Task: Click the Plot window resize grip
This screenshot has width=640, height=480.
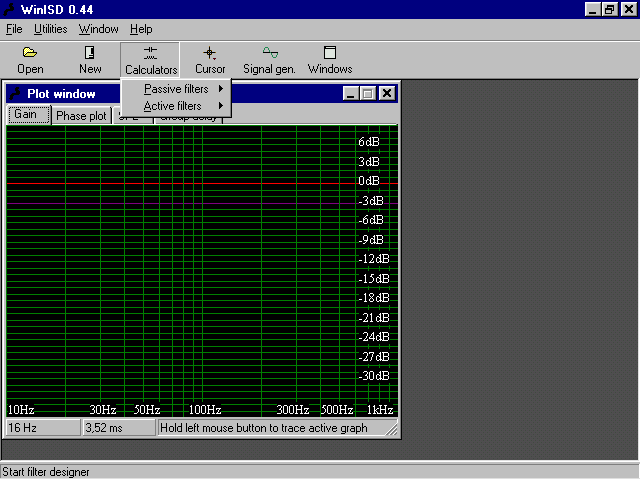Action: pos(391,430)
